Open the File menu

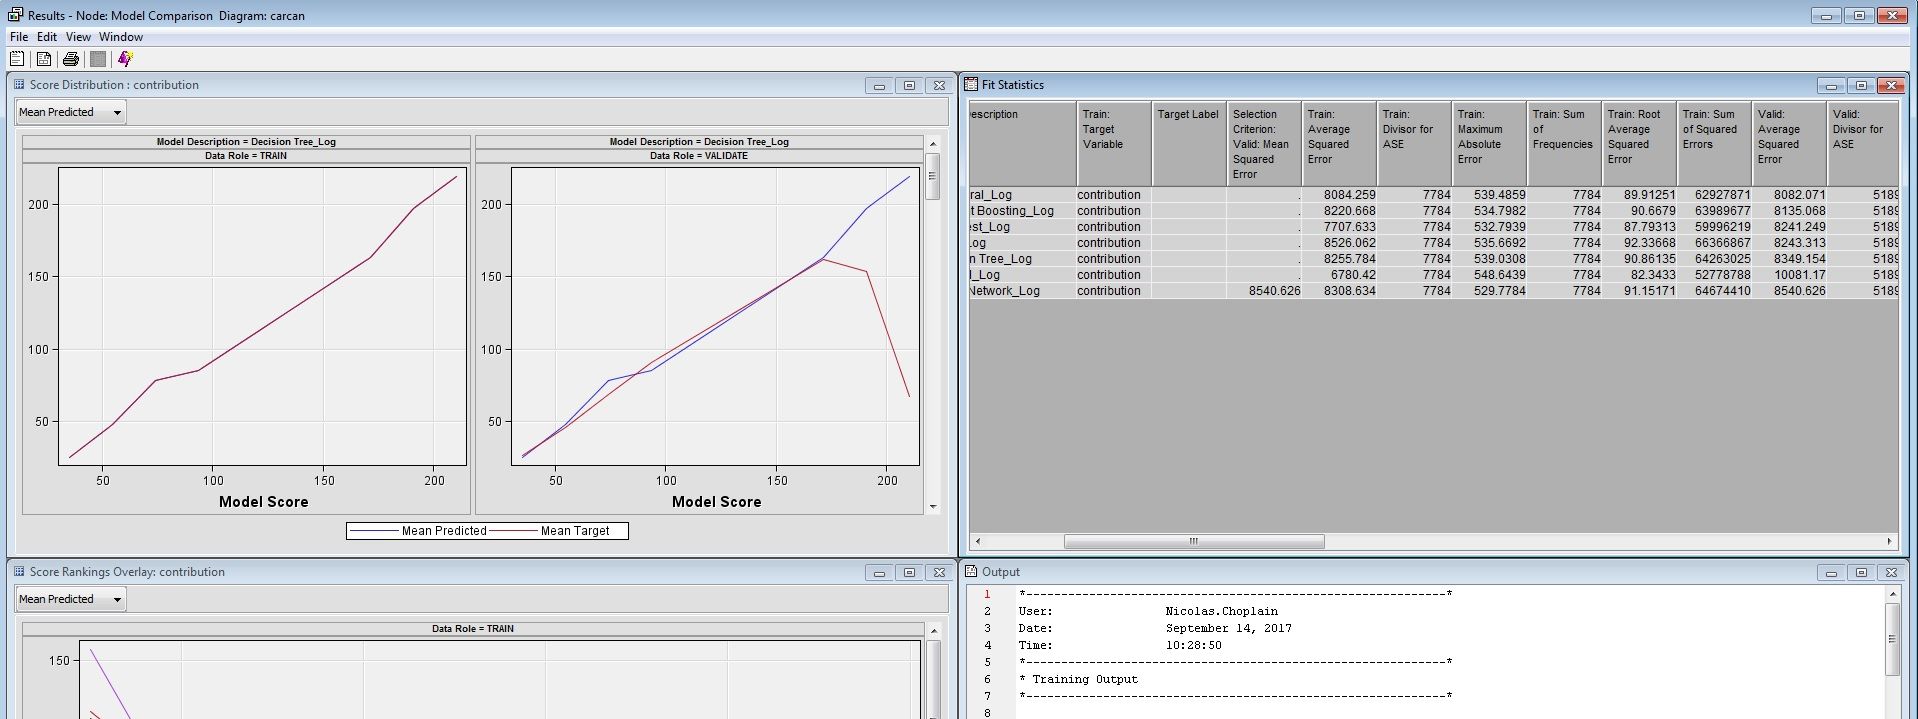(x=19, y=37)
